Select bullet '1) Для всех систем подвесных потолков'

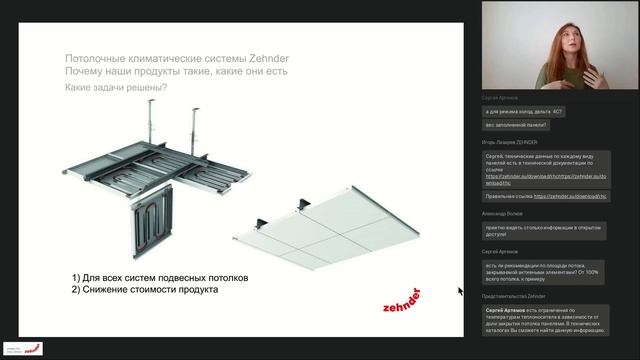[160, 278]
